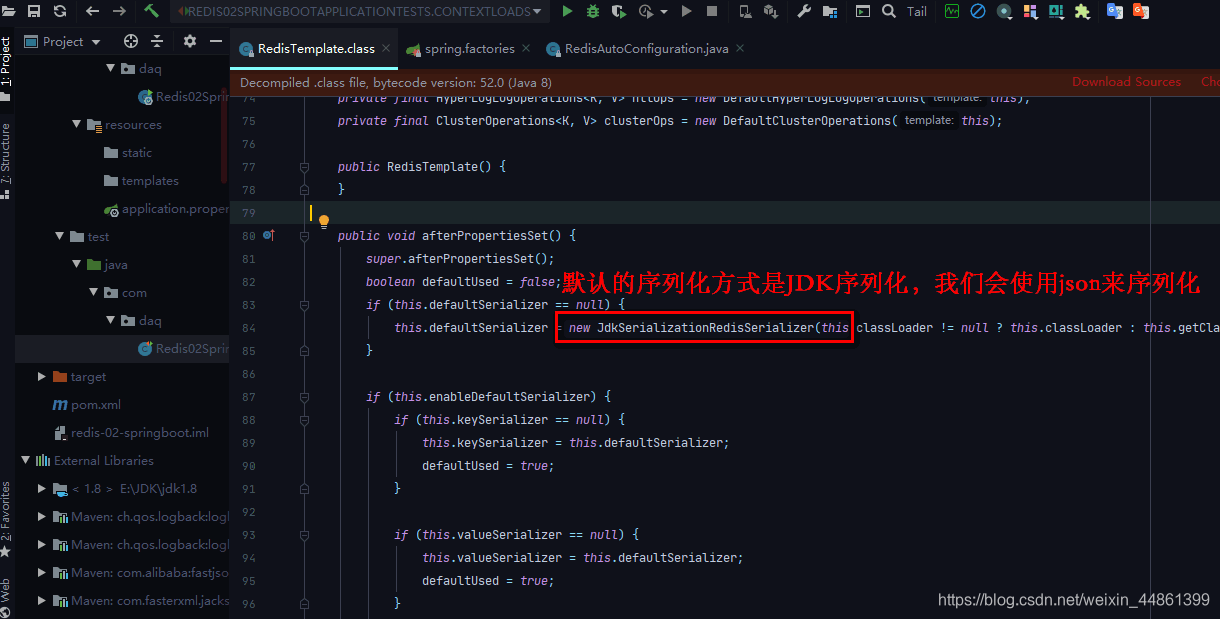
Task: Build project with the hammer icon
Action: point(152,12)
